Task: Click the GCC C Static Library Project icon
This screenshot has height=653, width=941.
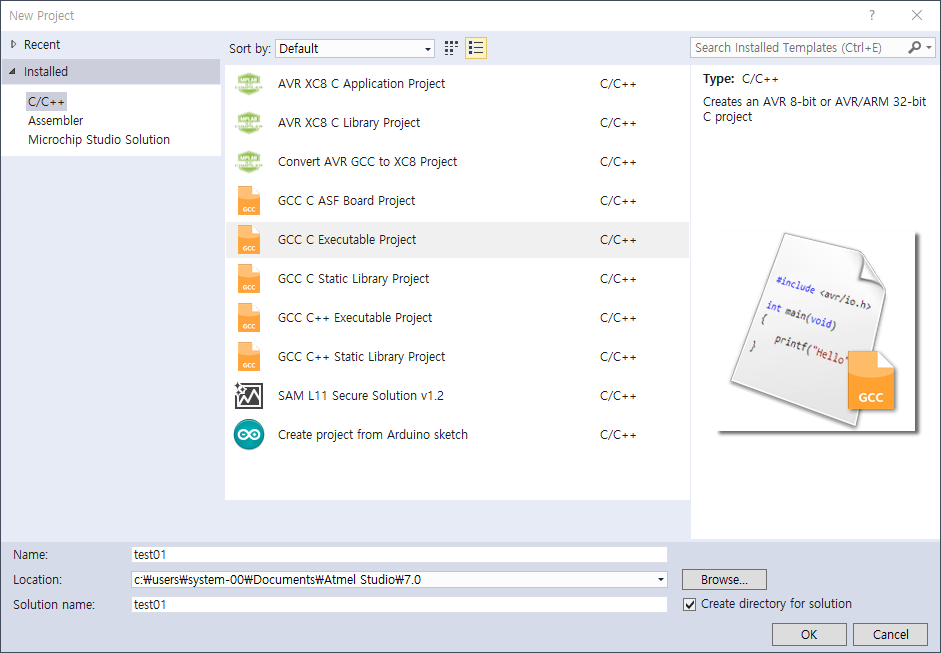Action: click(x=249, y=278)
